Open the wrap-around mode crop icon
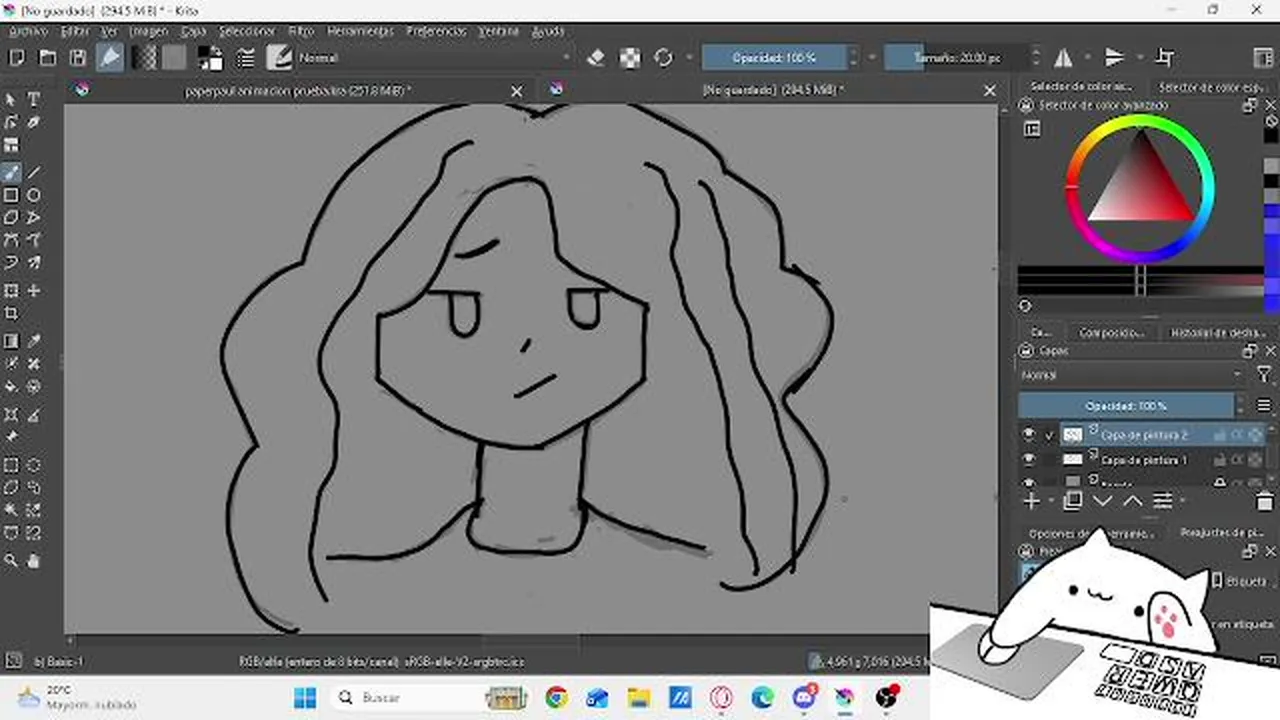The image size is (1280, 720). (x=1165, y=58)
